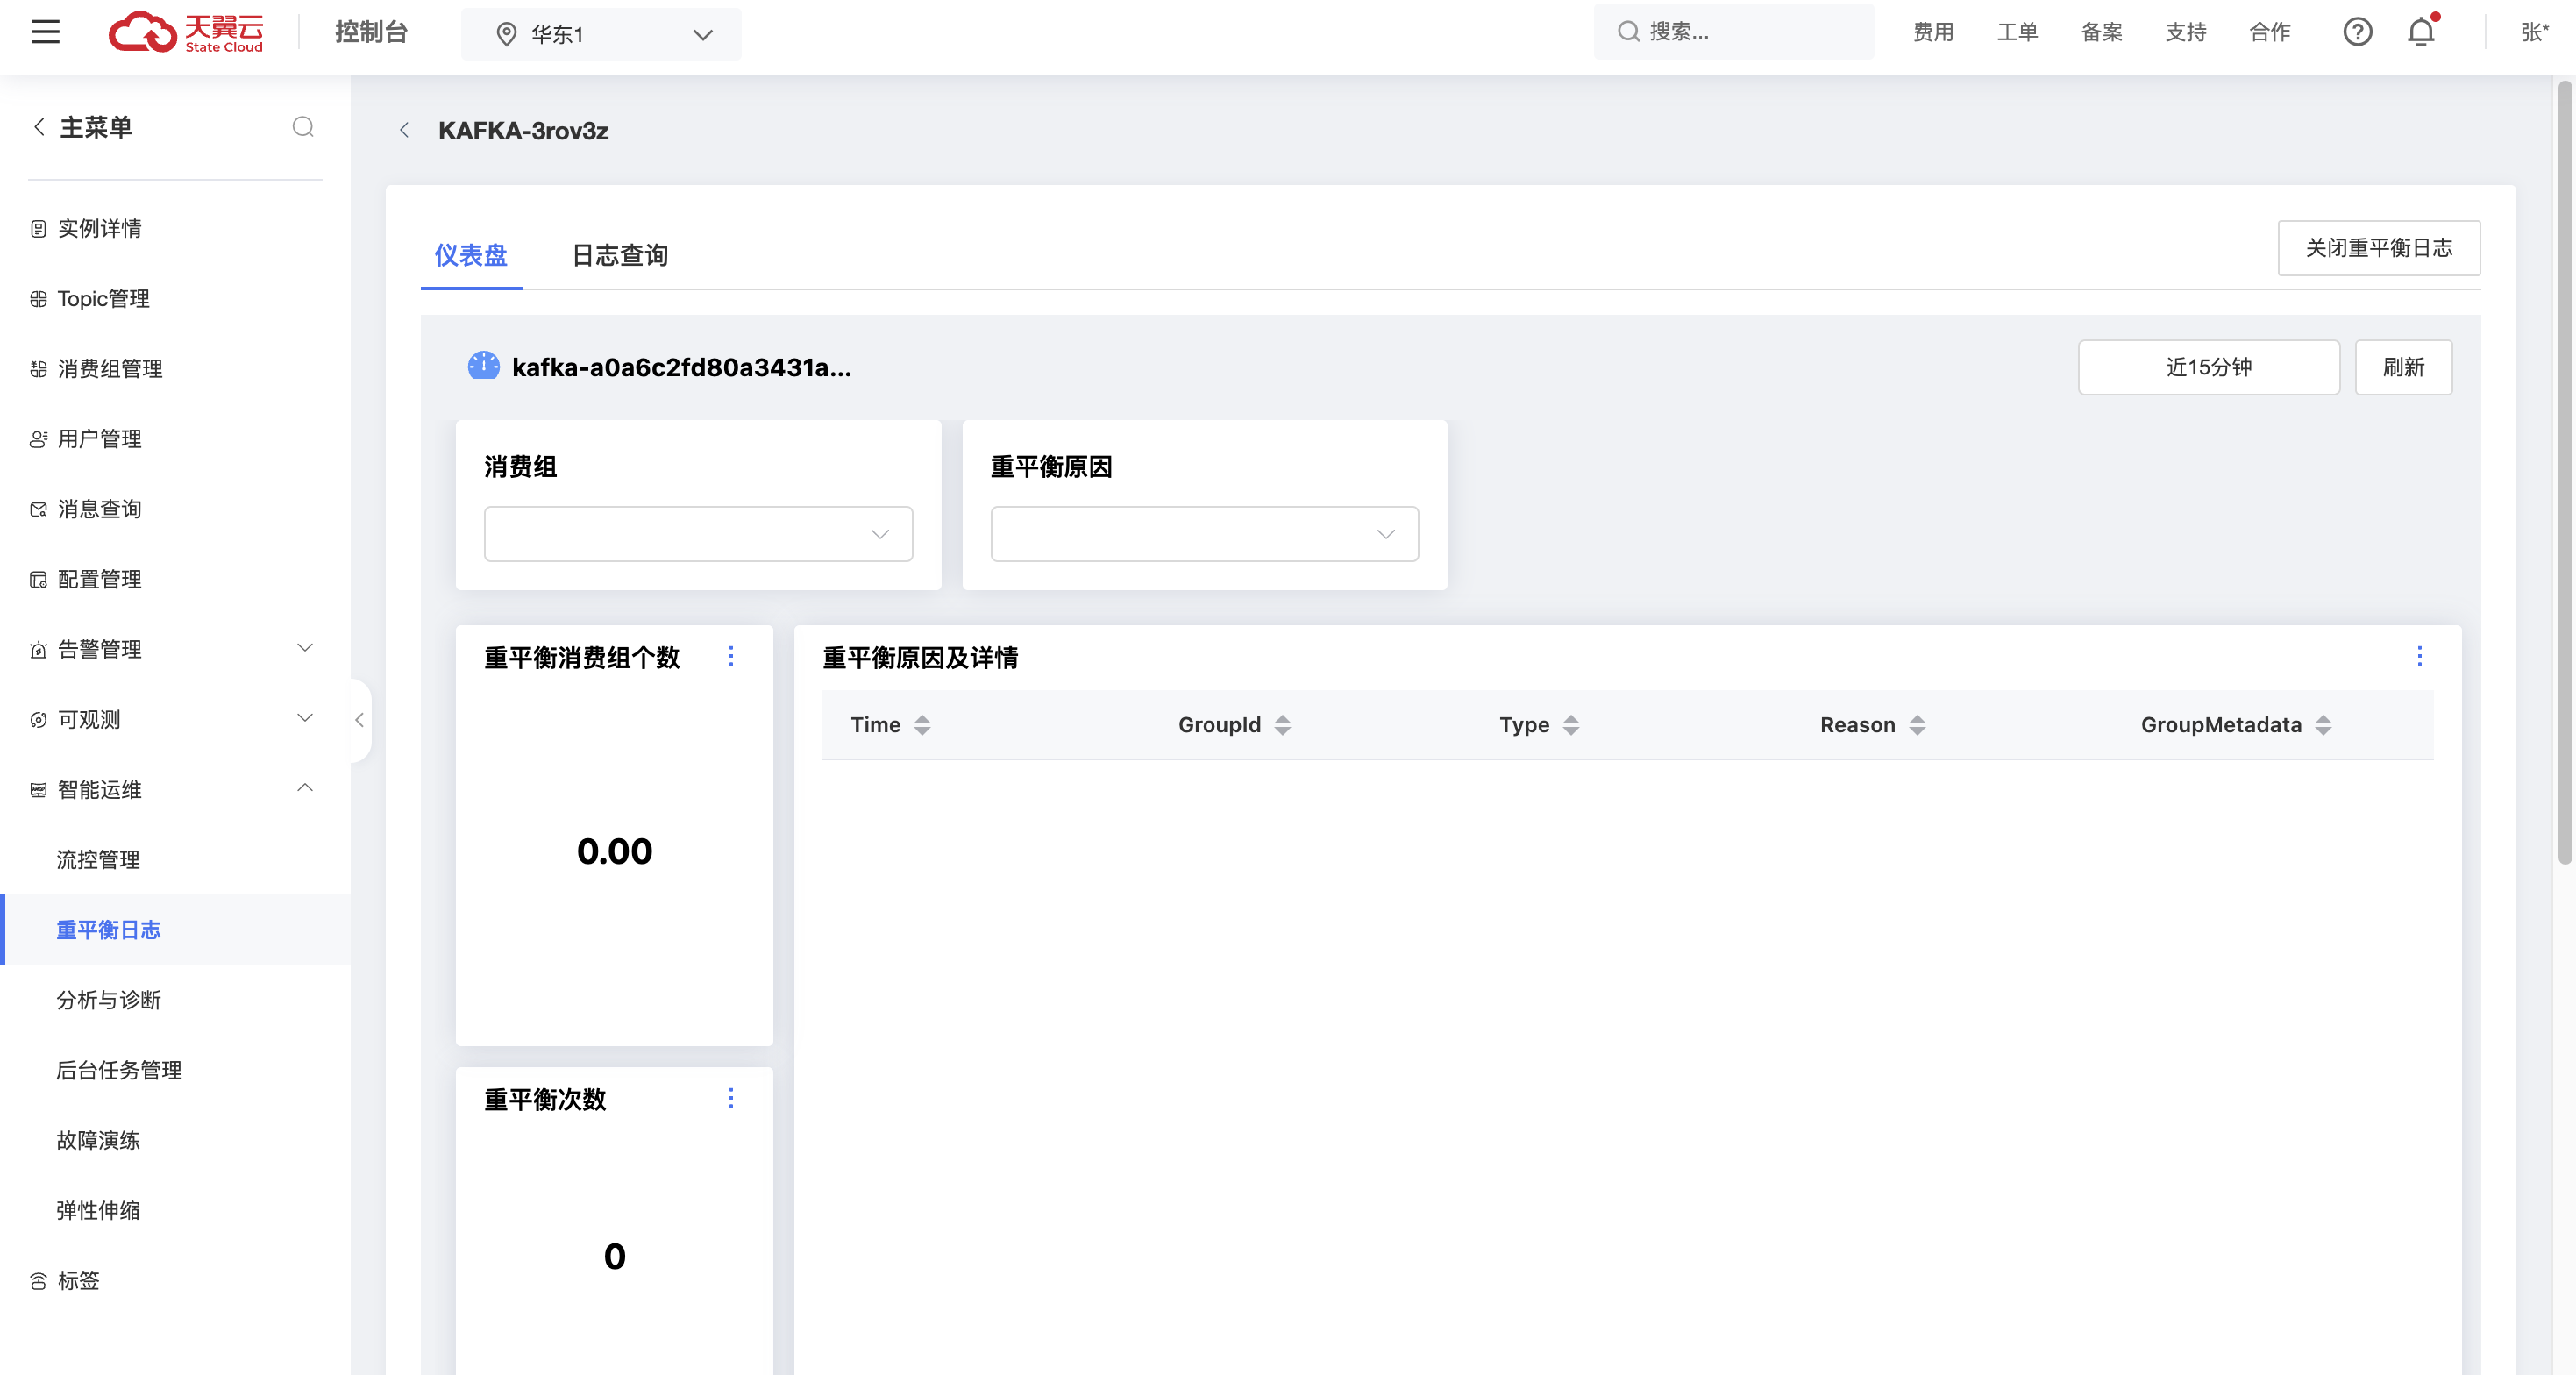Open the 张* user account menu
The image size is (2576, 1375).
pyautogui.click(x=2534, y=32)
